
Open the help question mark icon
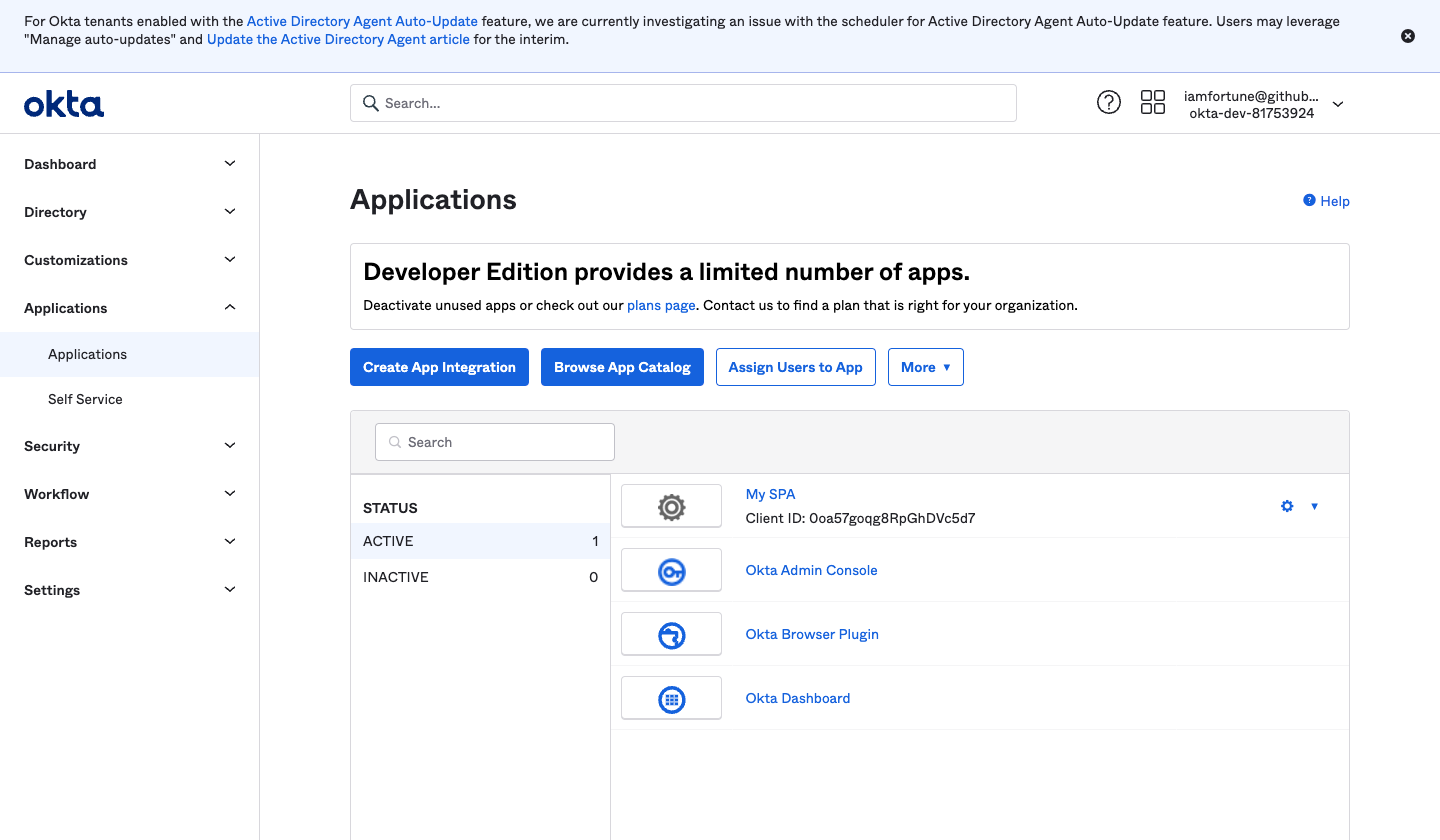1108,101
